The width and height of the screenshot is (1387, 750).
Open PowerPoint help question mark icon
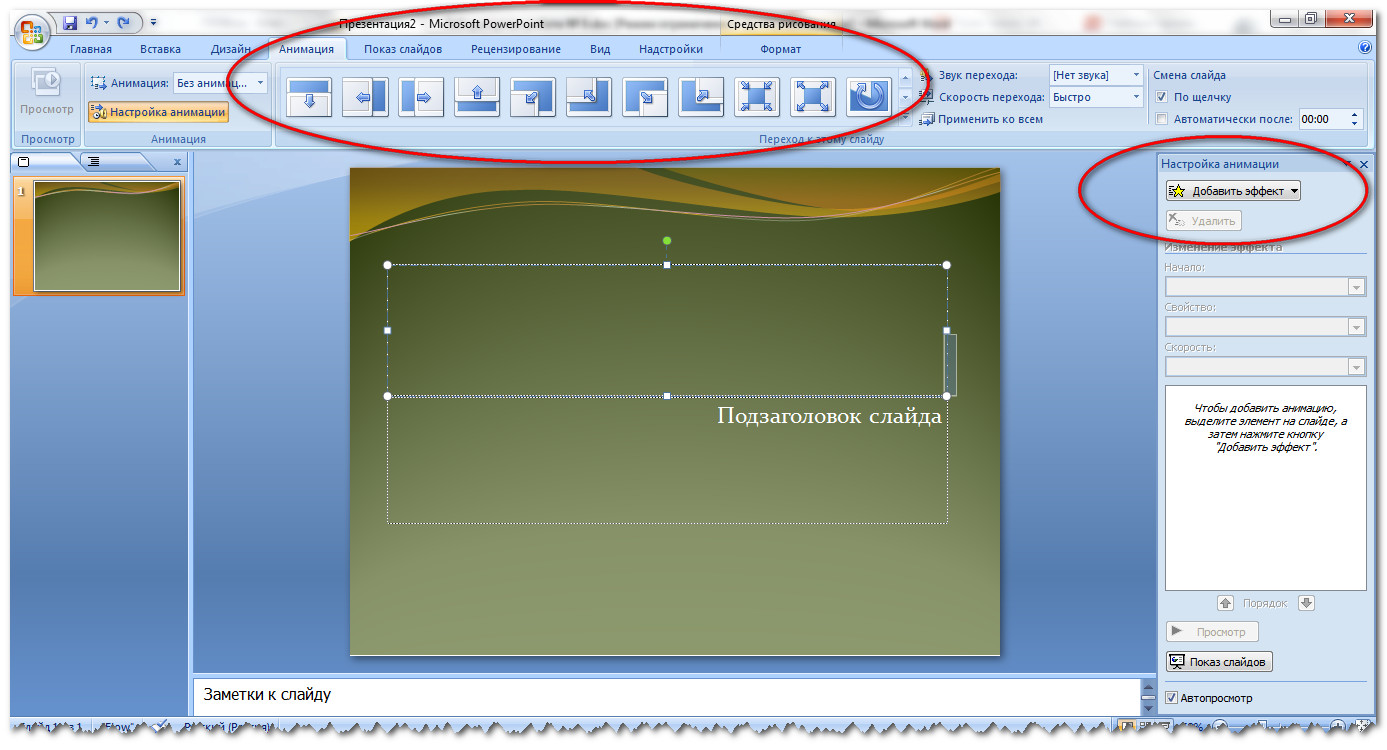1365,48
